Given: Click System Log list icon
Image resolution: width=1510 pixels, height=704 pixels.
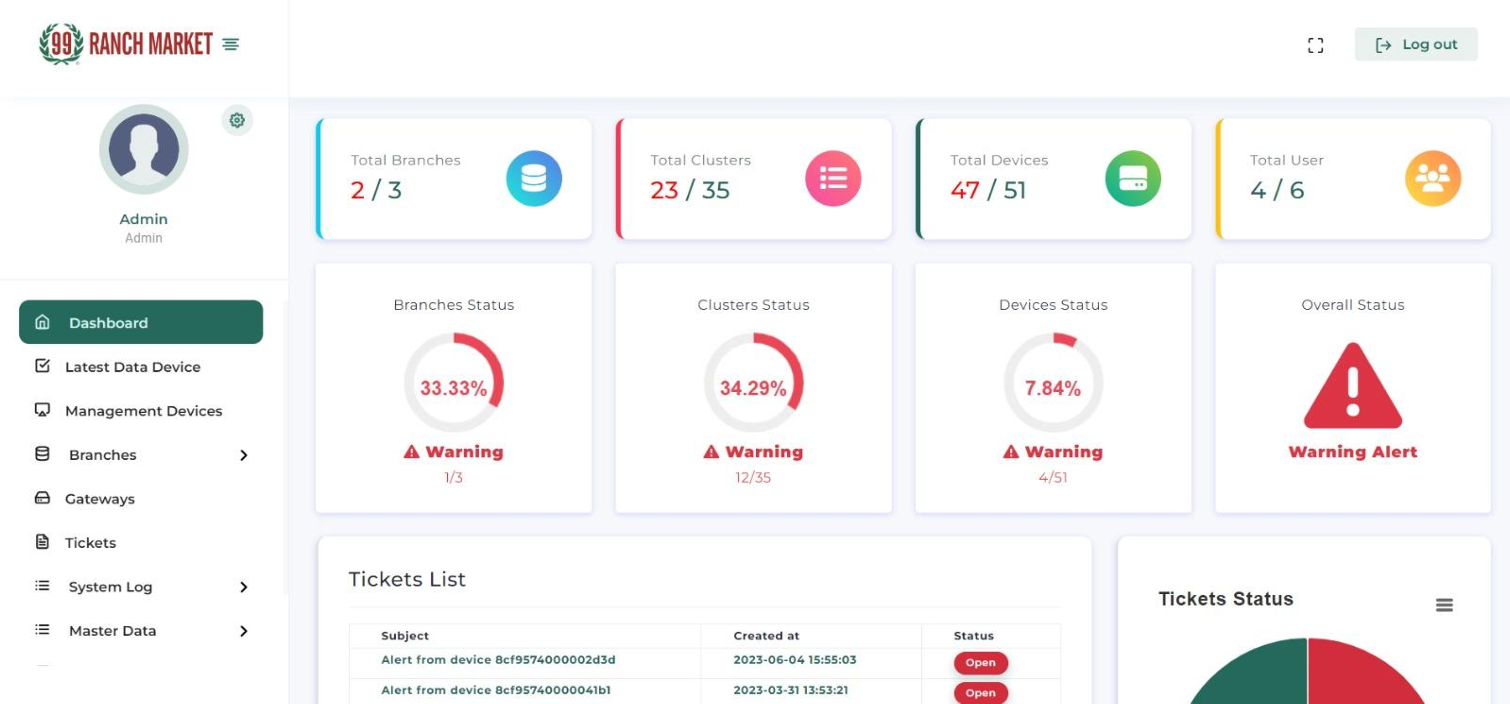Looking at the screenshot, I should [42, 586].
